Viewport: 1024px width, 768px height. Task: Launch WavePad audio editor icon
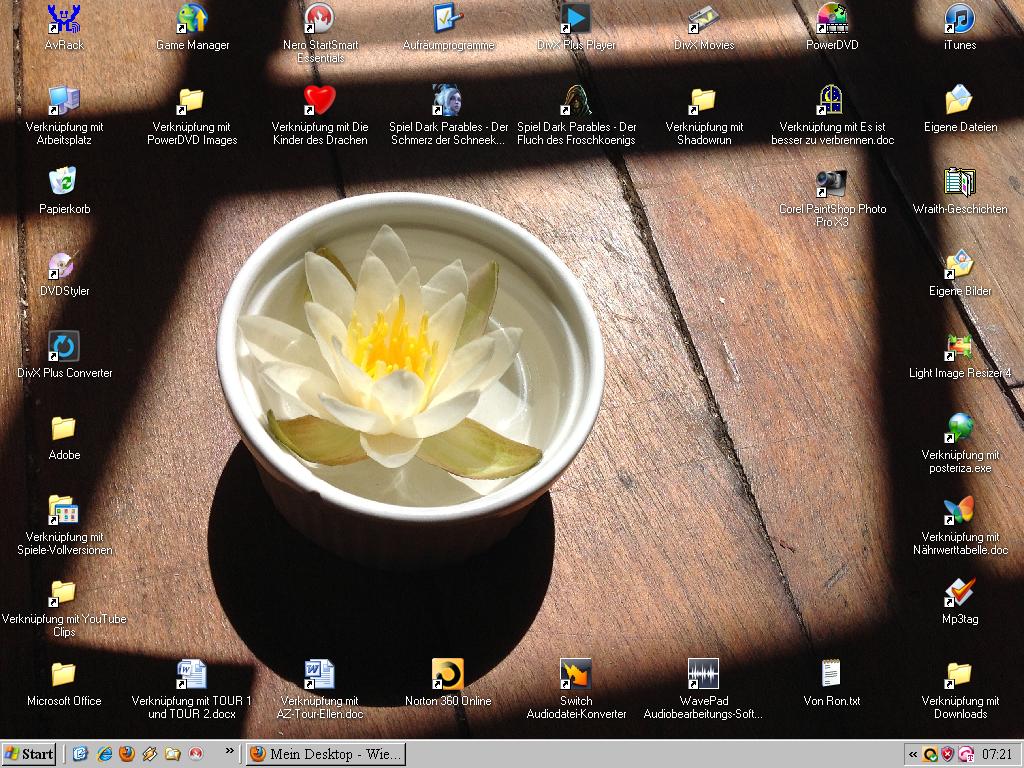[703, 675]
